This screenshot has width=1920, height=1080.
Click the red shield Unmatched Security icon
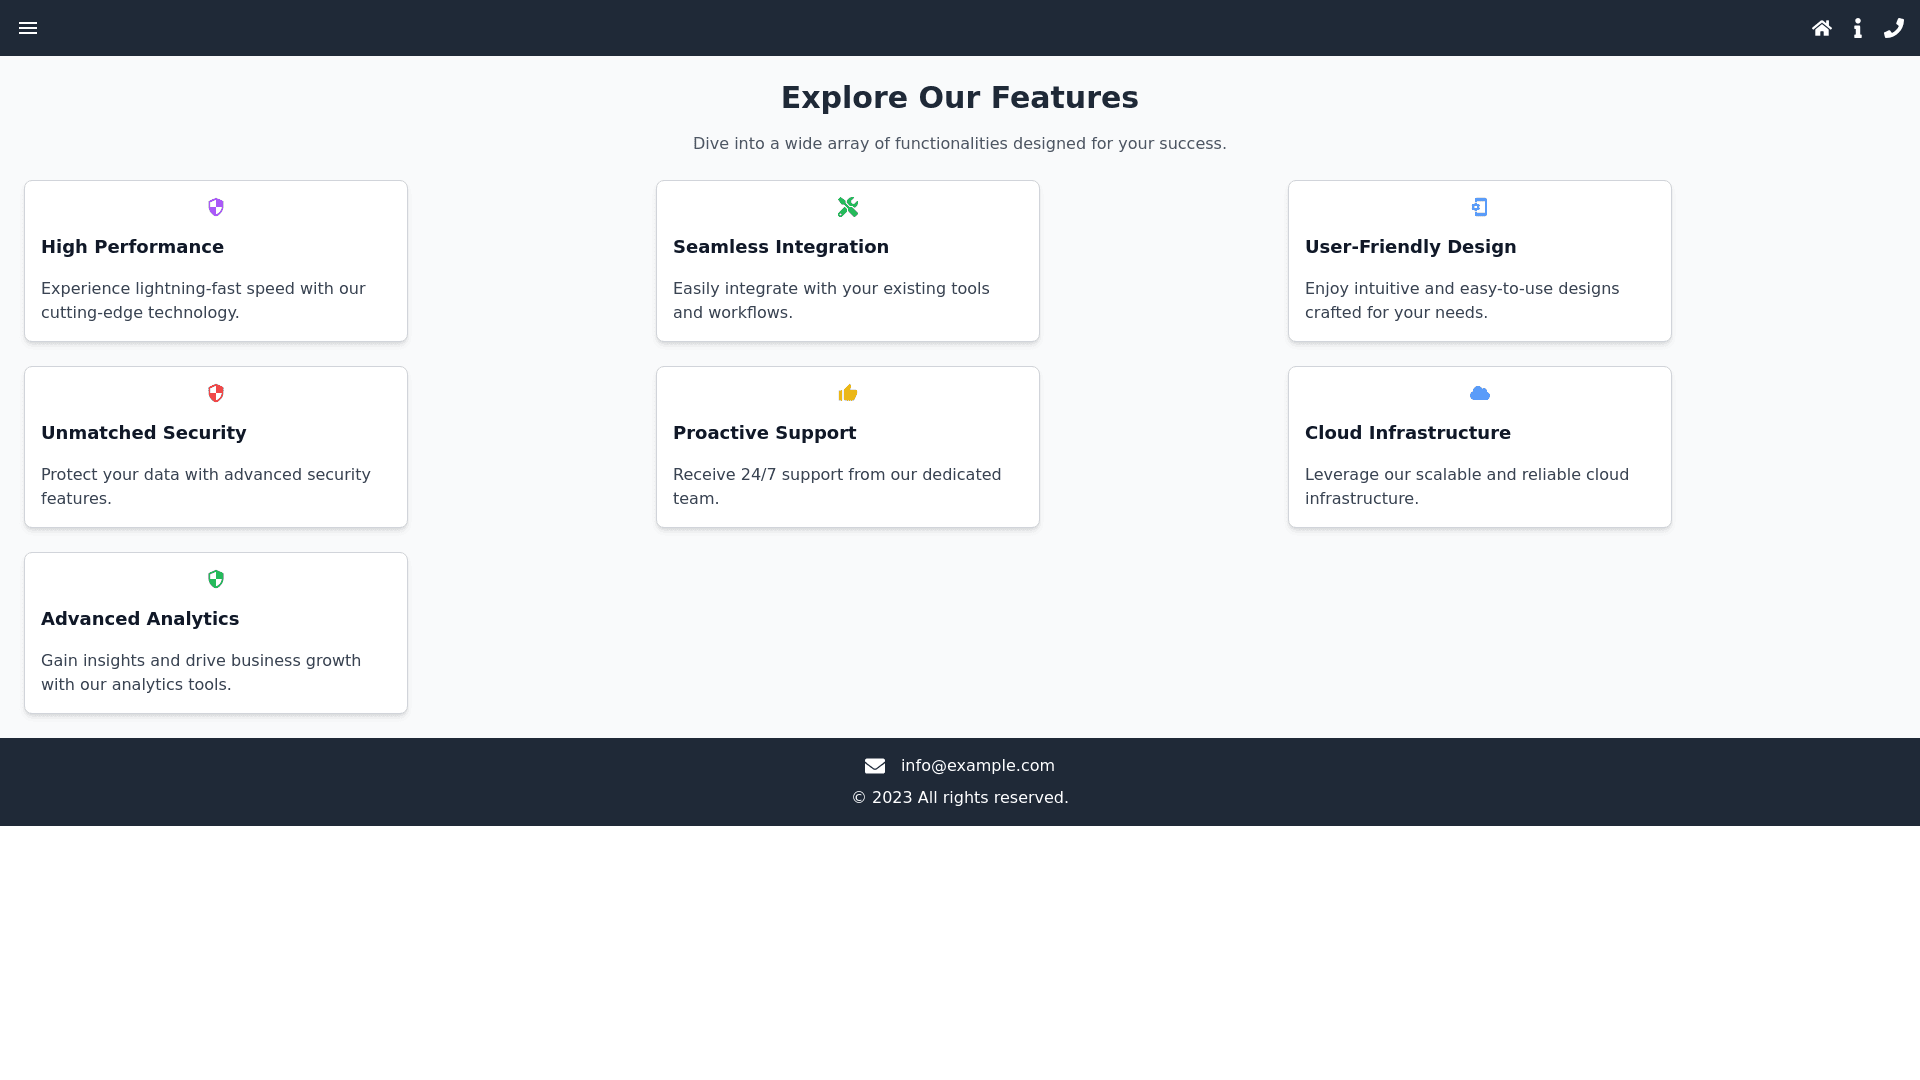(216, 393)
